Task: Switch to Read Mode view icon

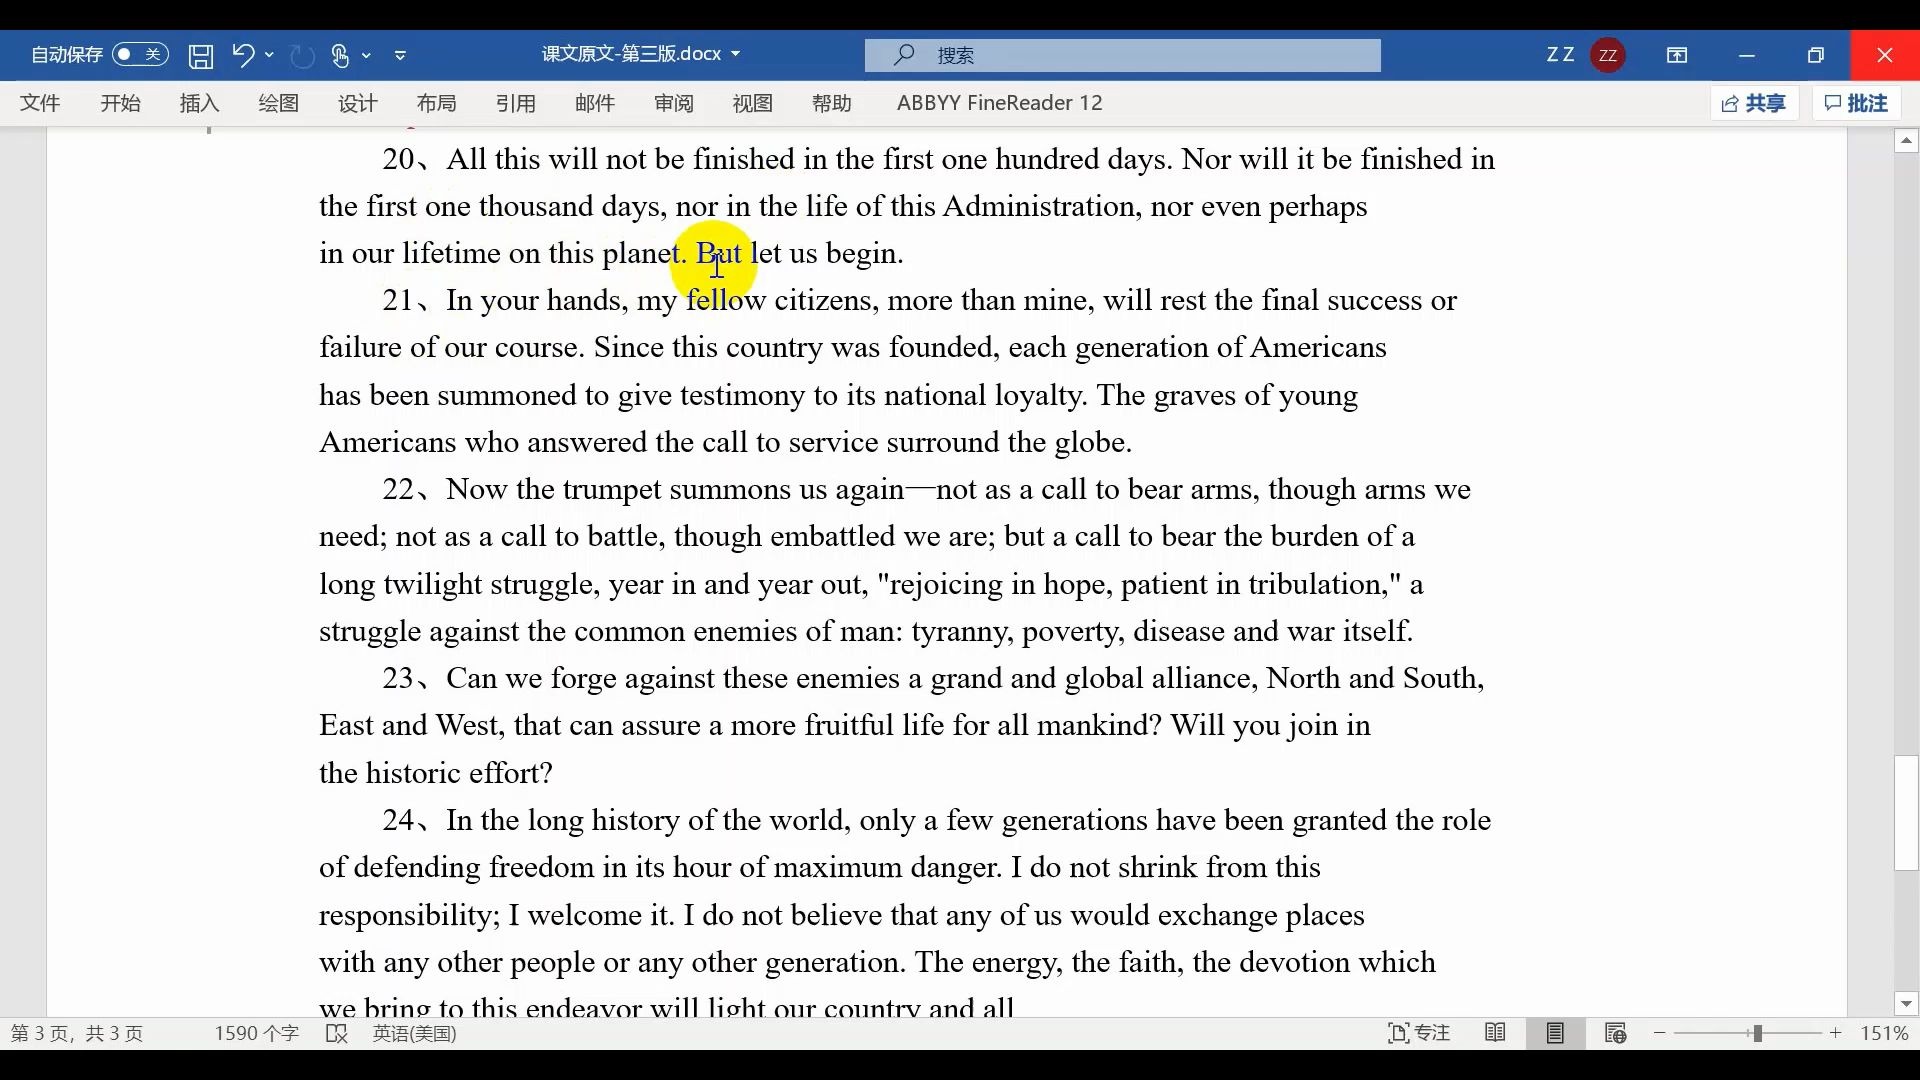Action: 1496,1033
